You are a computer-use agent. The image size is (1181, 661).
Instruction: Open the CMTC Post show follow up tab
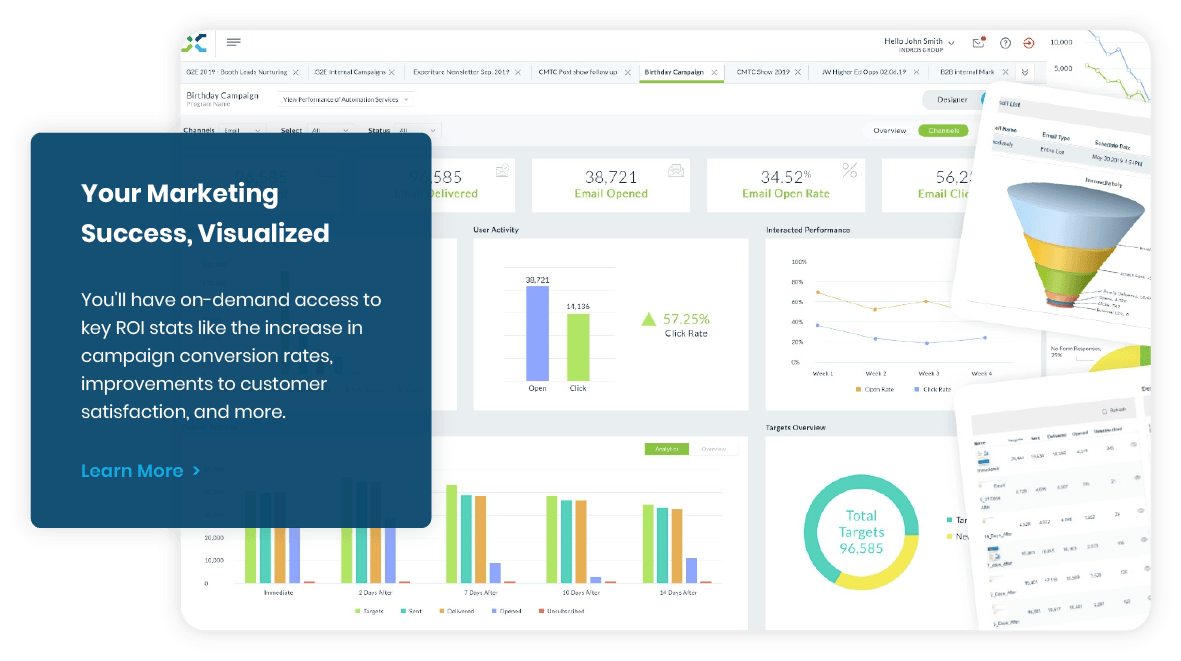[x=578, y=72]
